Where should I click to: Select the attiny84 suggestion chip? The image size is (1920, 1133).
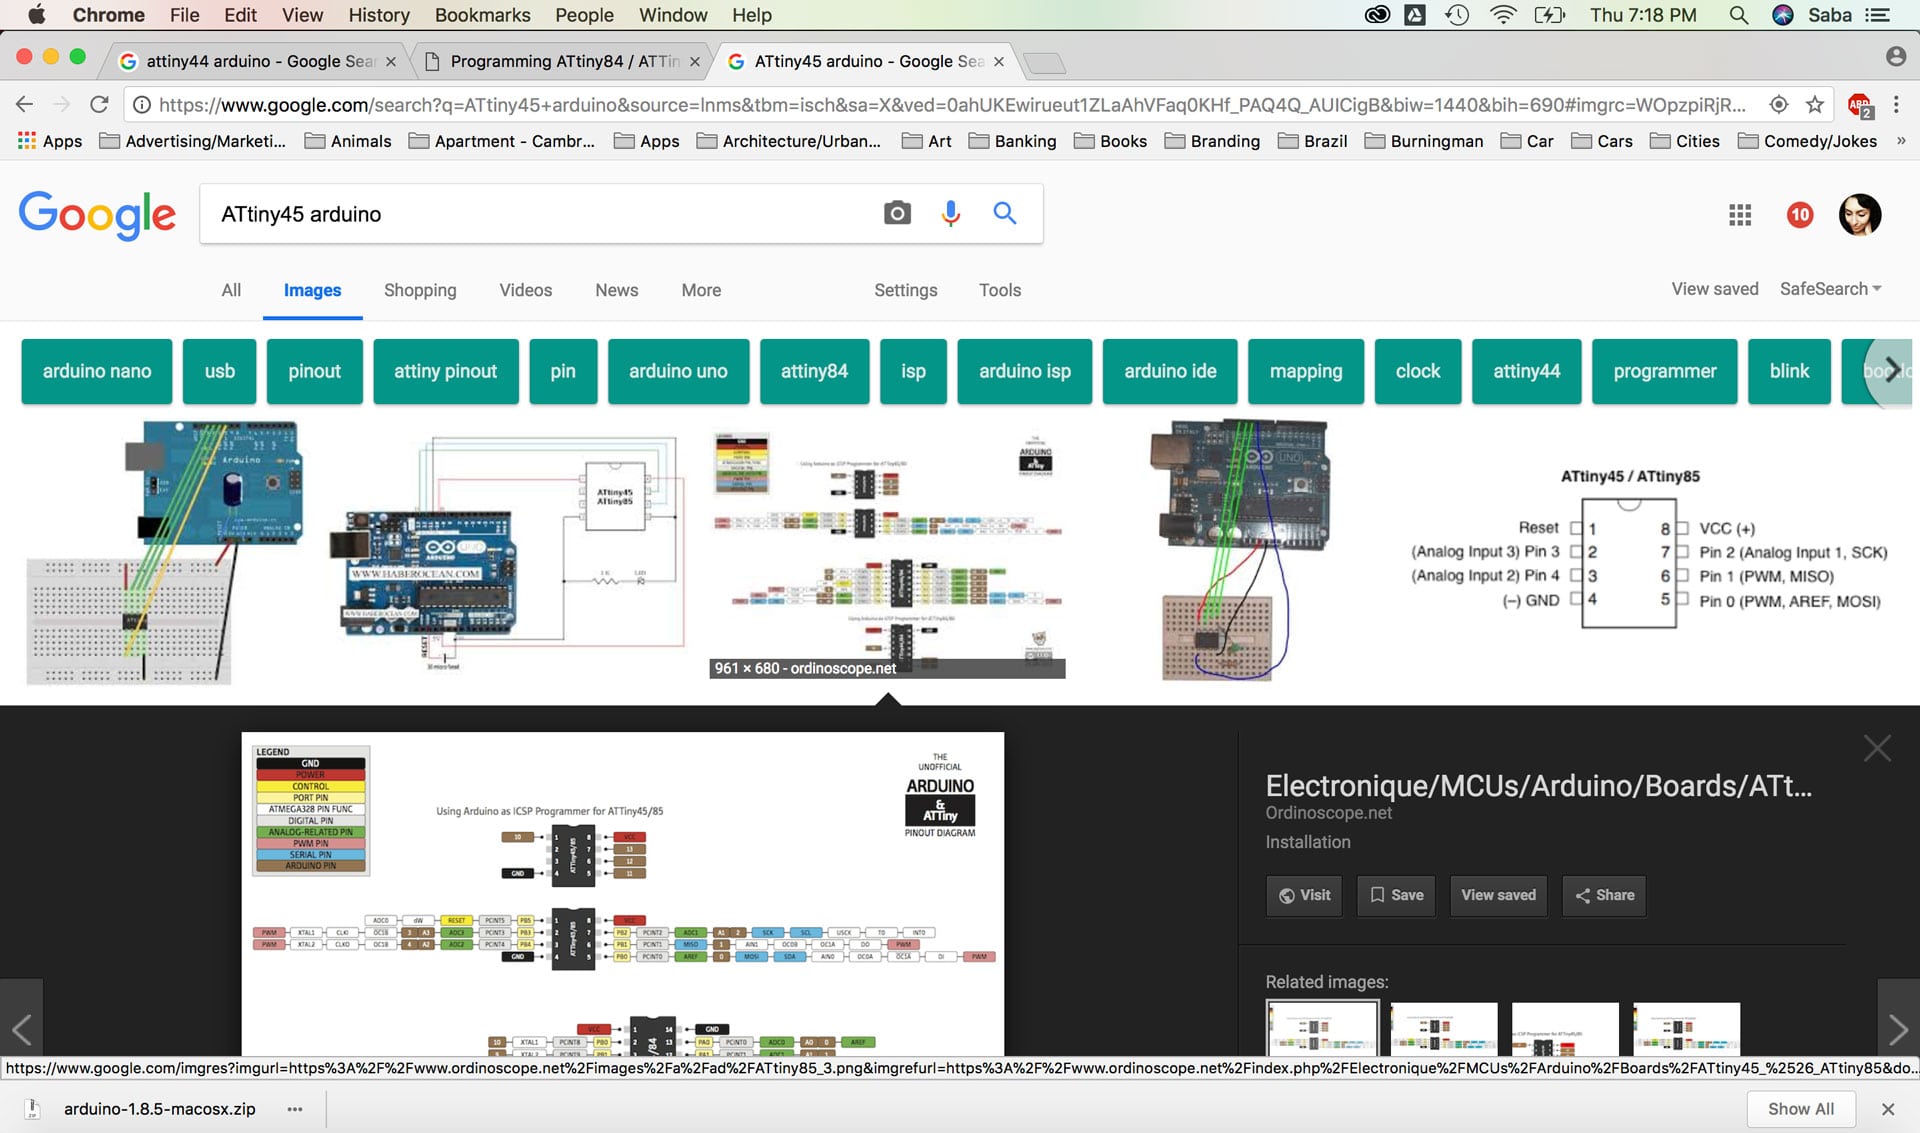pyautogui.click(x=814, y=371)
